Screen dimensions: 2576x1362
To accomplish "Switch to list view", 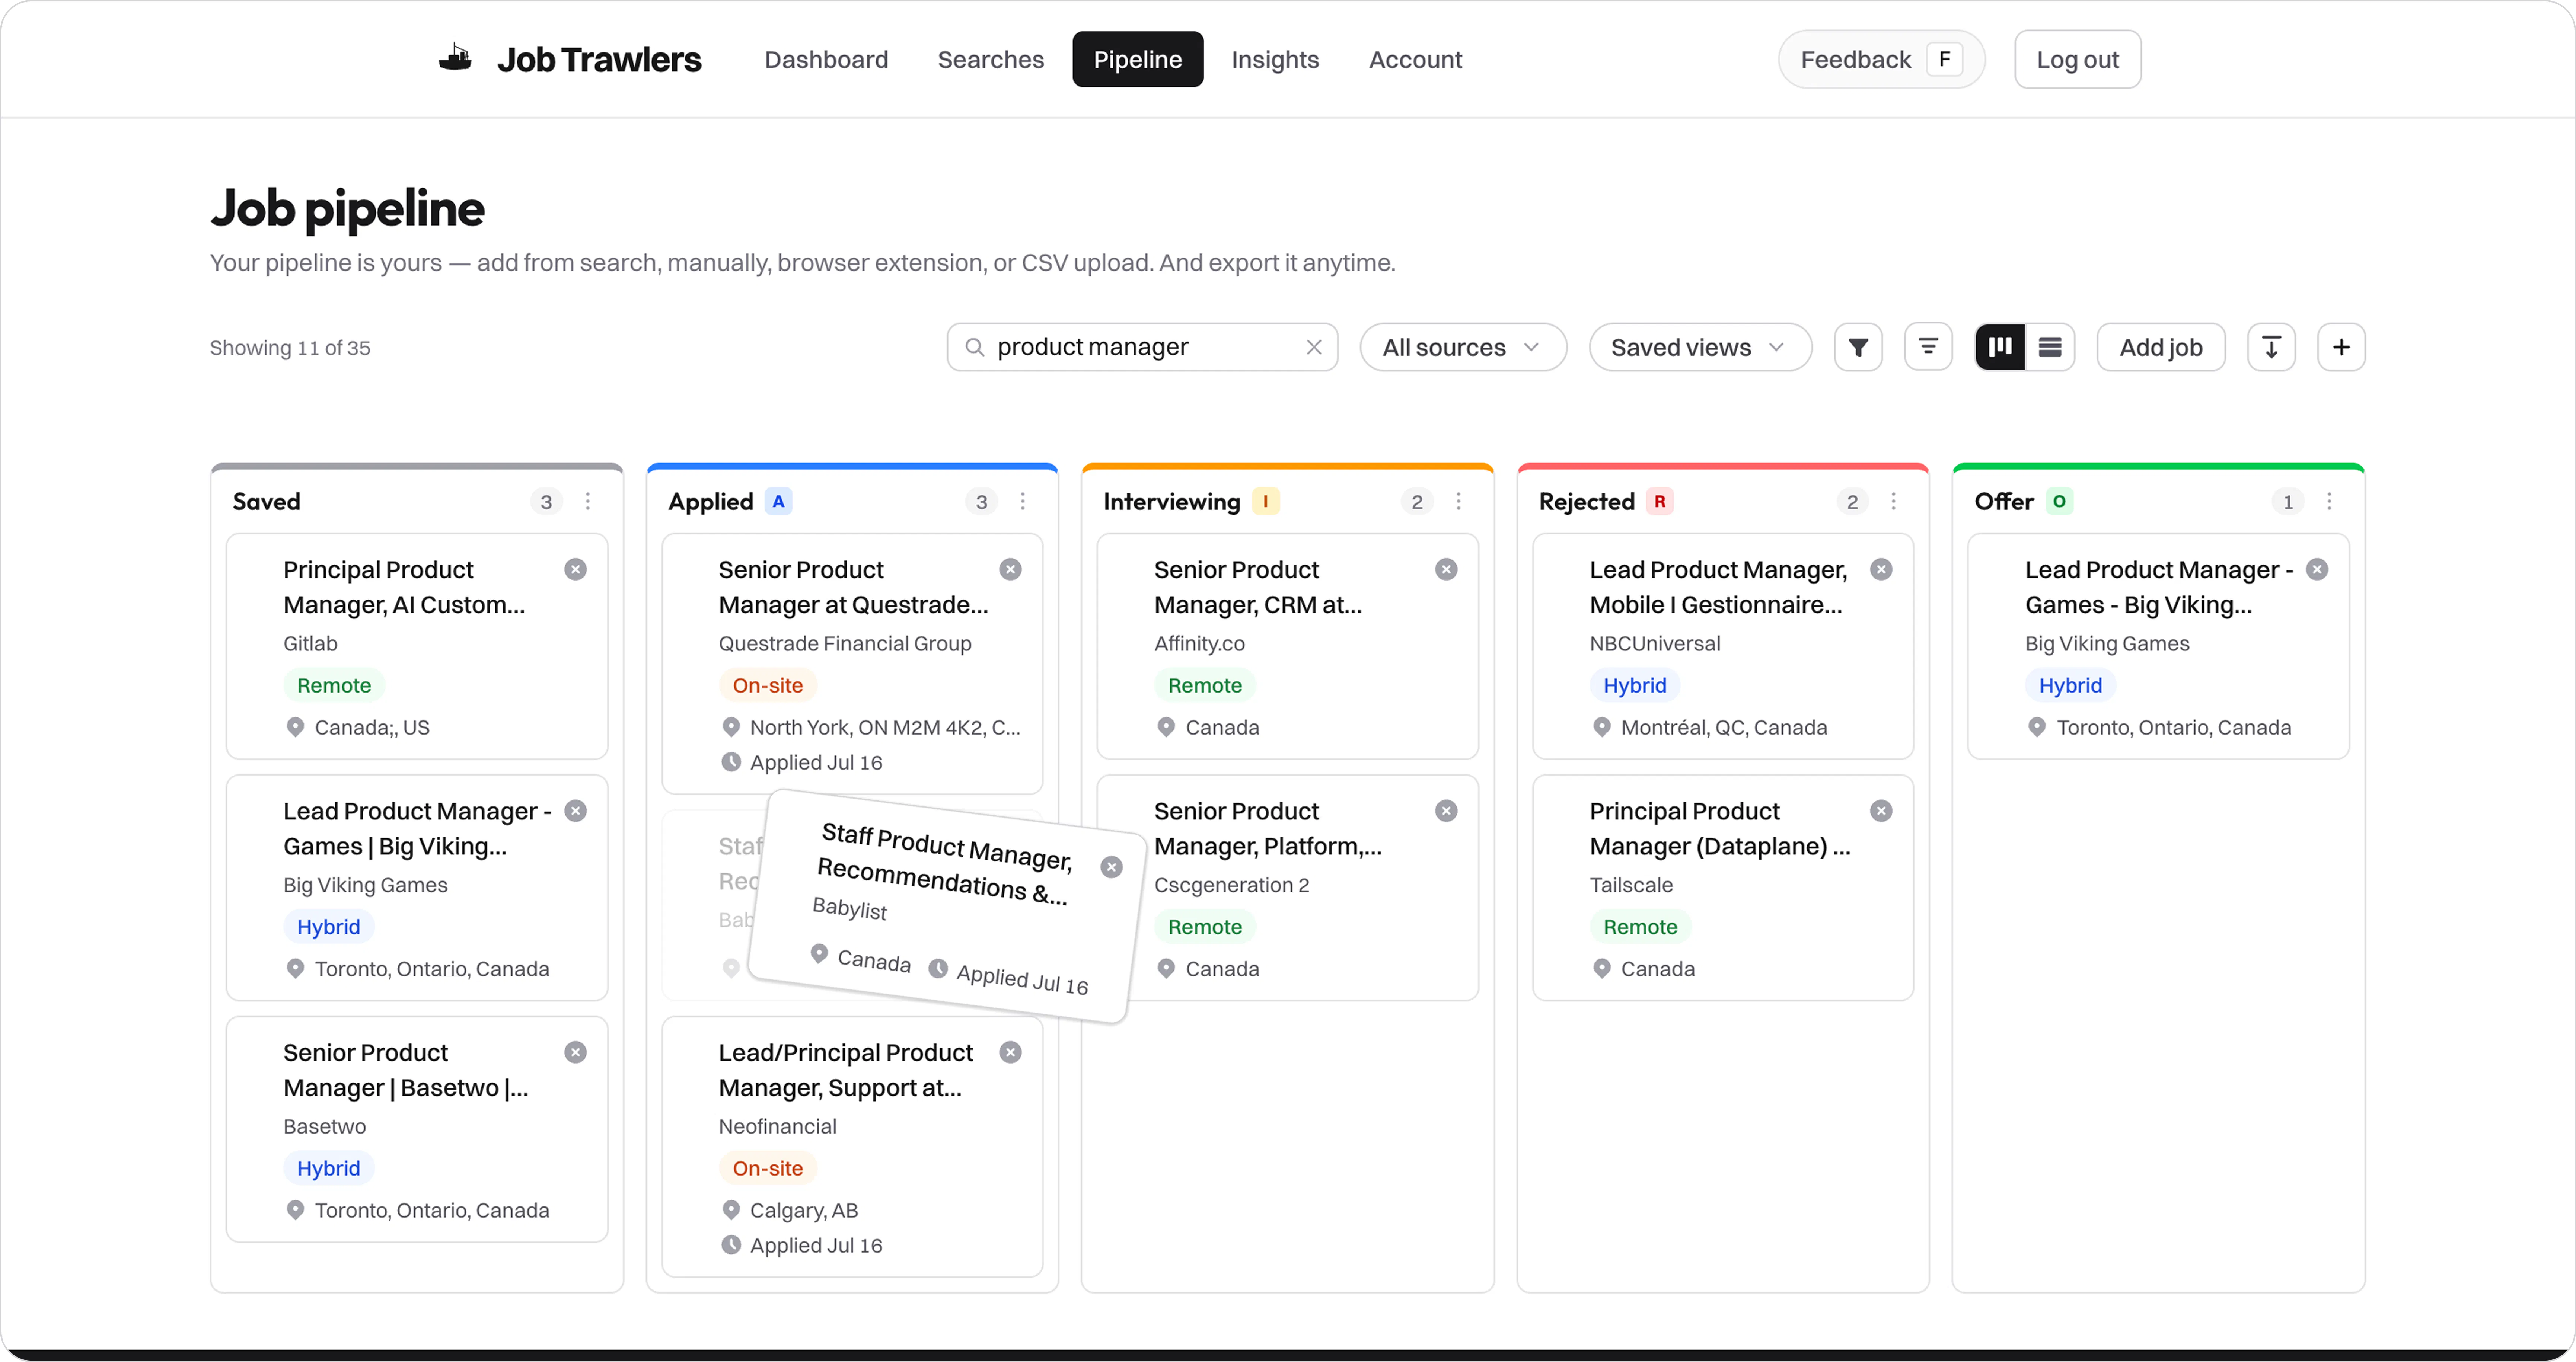I will [x=2050, y=347].
